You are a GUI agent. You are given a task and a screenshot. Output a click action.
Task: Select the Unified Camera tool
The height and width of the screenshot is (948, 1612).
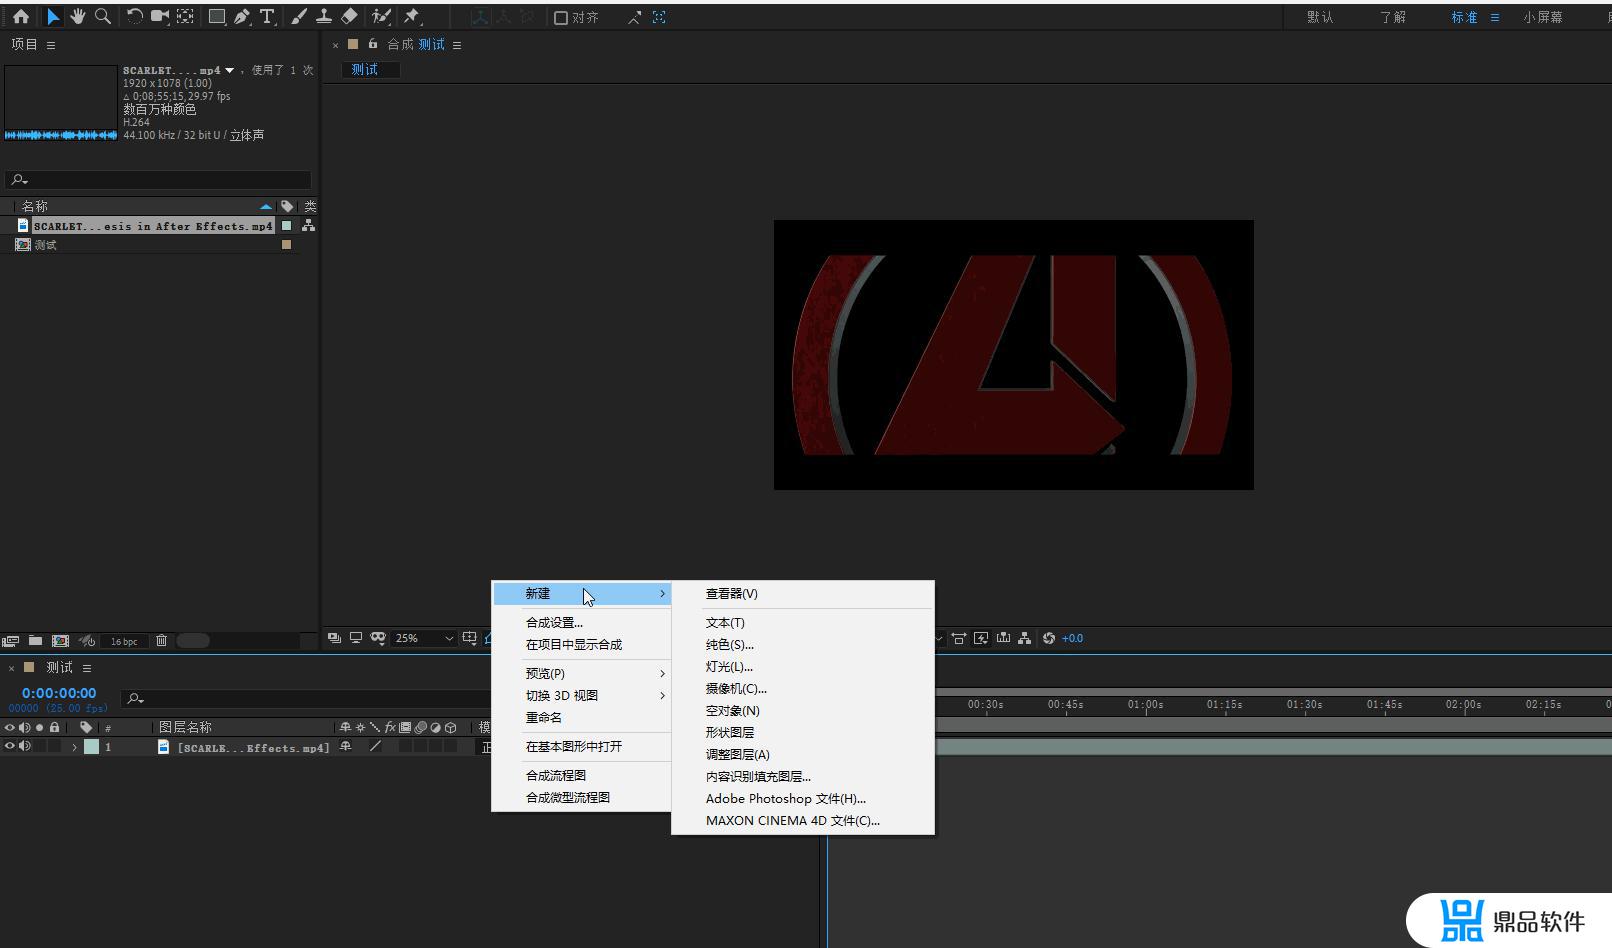click(x=160, y=17)
